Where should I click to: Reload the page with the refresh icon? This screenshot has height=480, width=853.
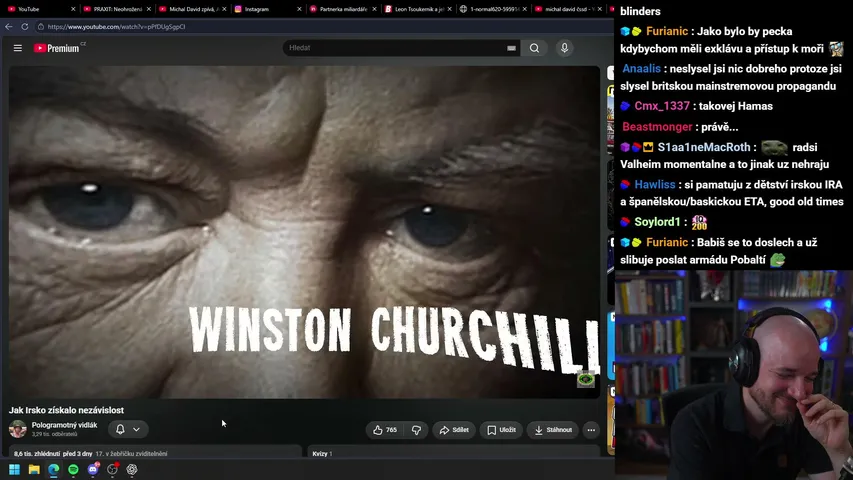pyautogui.click(x=24, y=26)
